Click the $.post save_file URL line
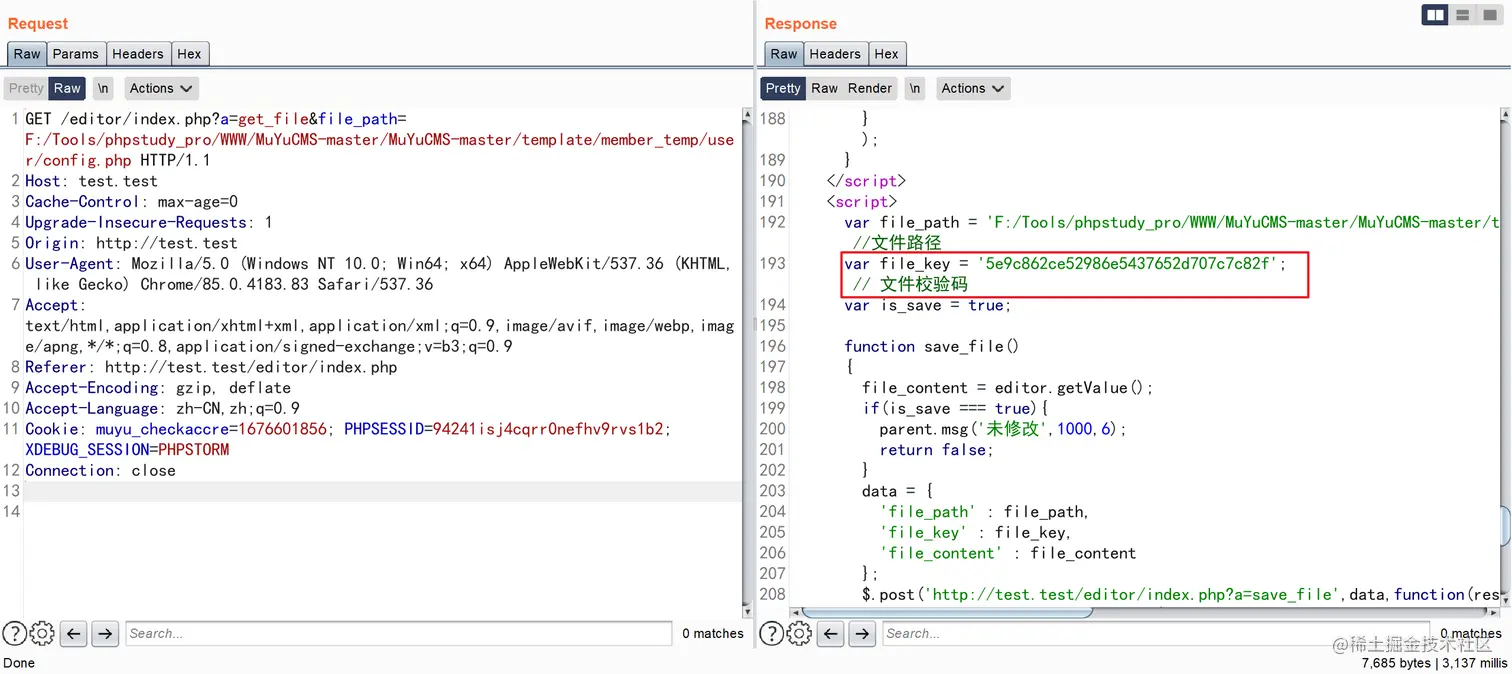Image resolution: width=1512 pixels, height=674 pixels. 1180,595
